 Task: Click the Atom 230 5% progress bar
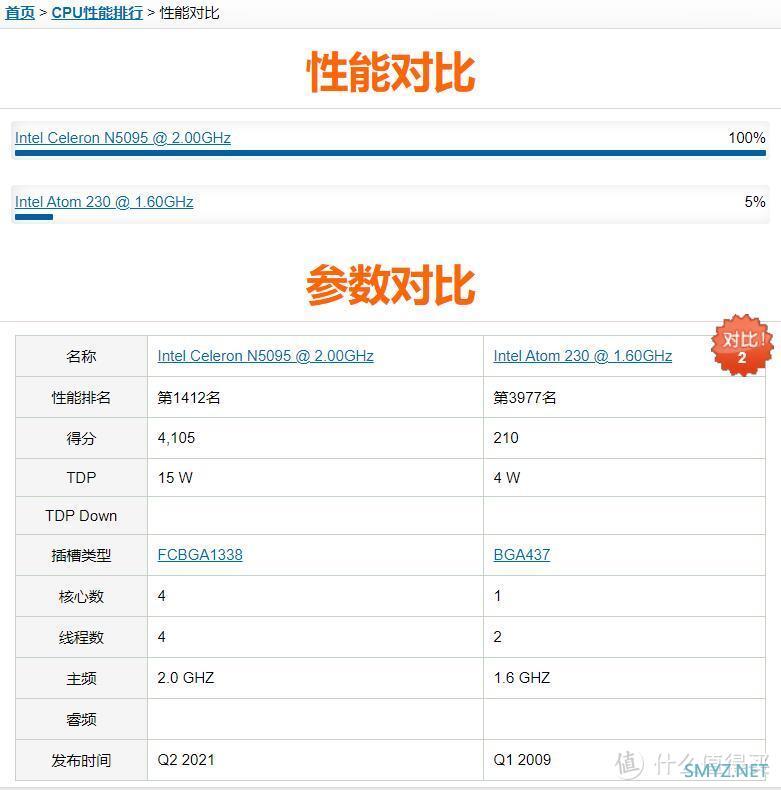(34, 217)
